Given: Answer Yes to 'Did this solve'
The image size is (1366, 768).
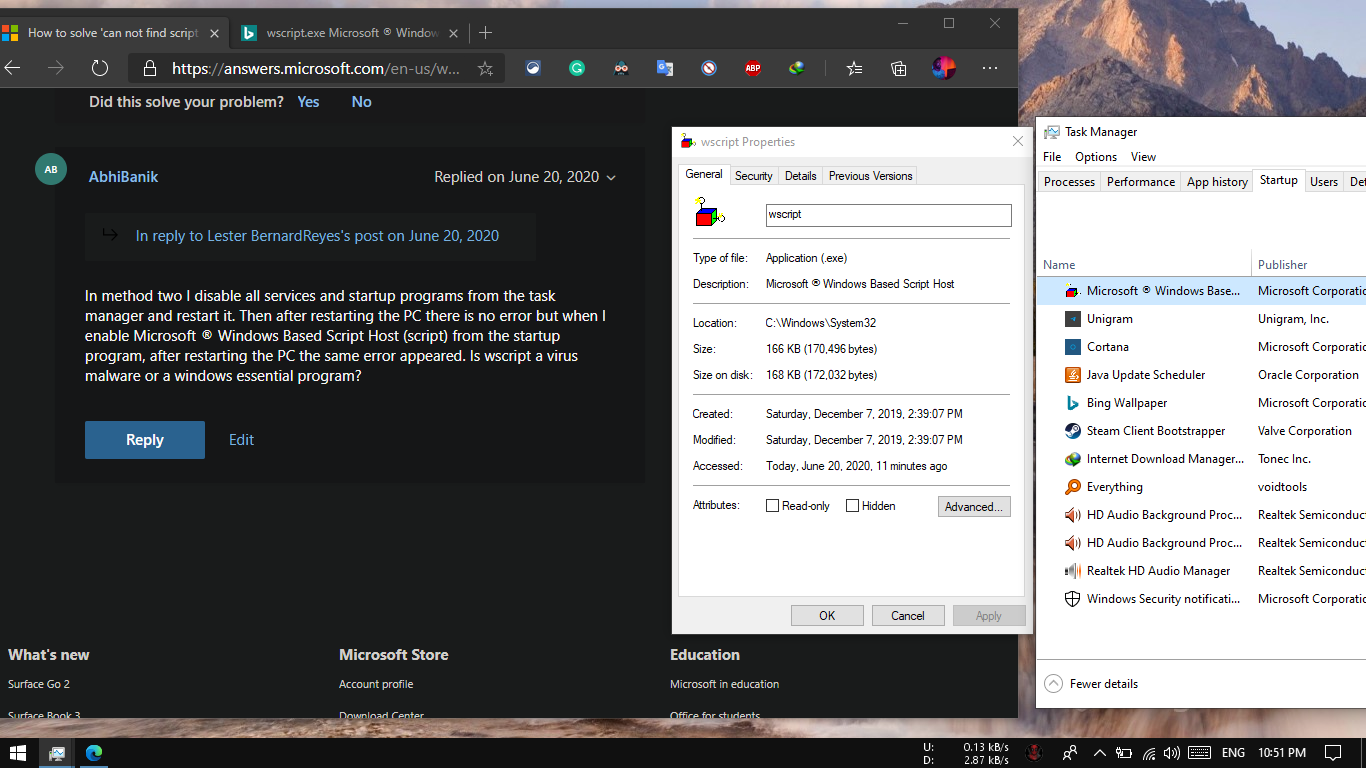Looking at the screenshot, I should pyautogui.click(x=308, y=102).
